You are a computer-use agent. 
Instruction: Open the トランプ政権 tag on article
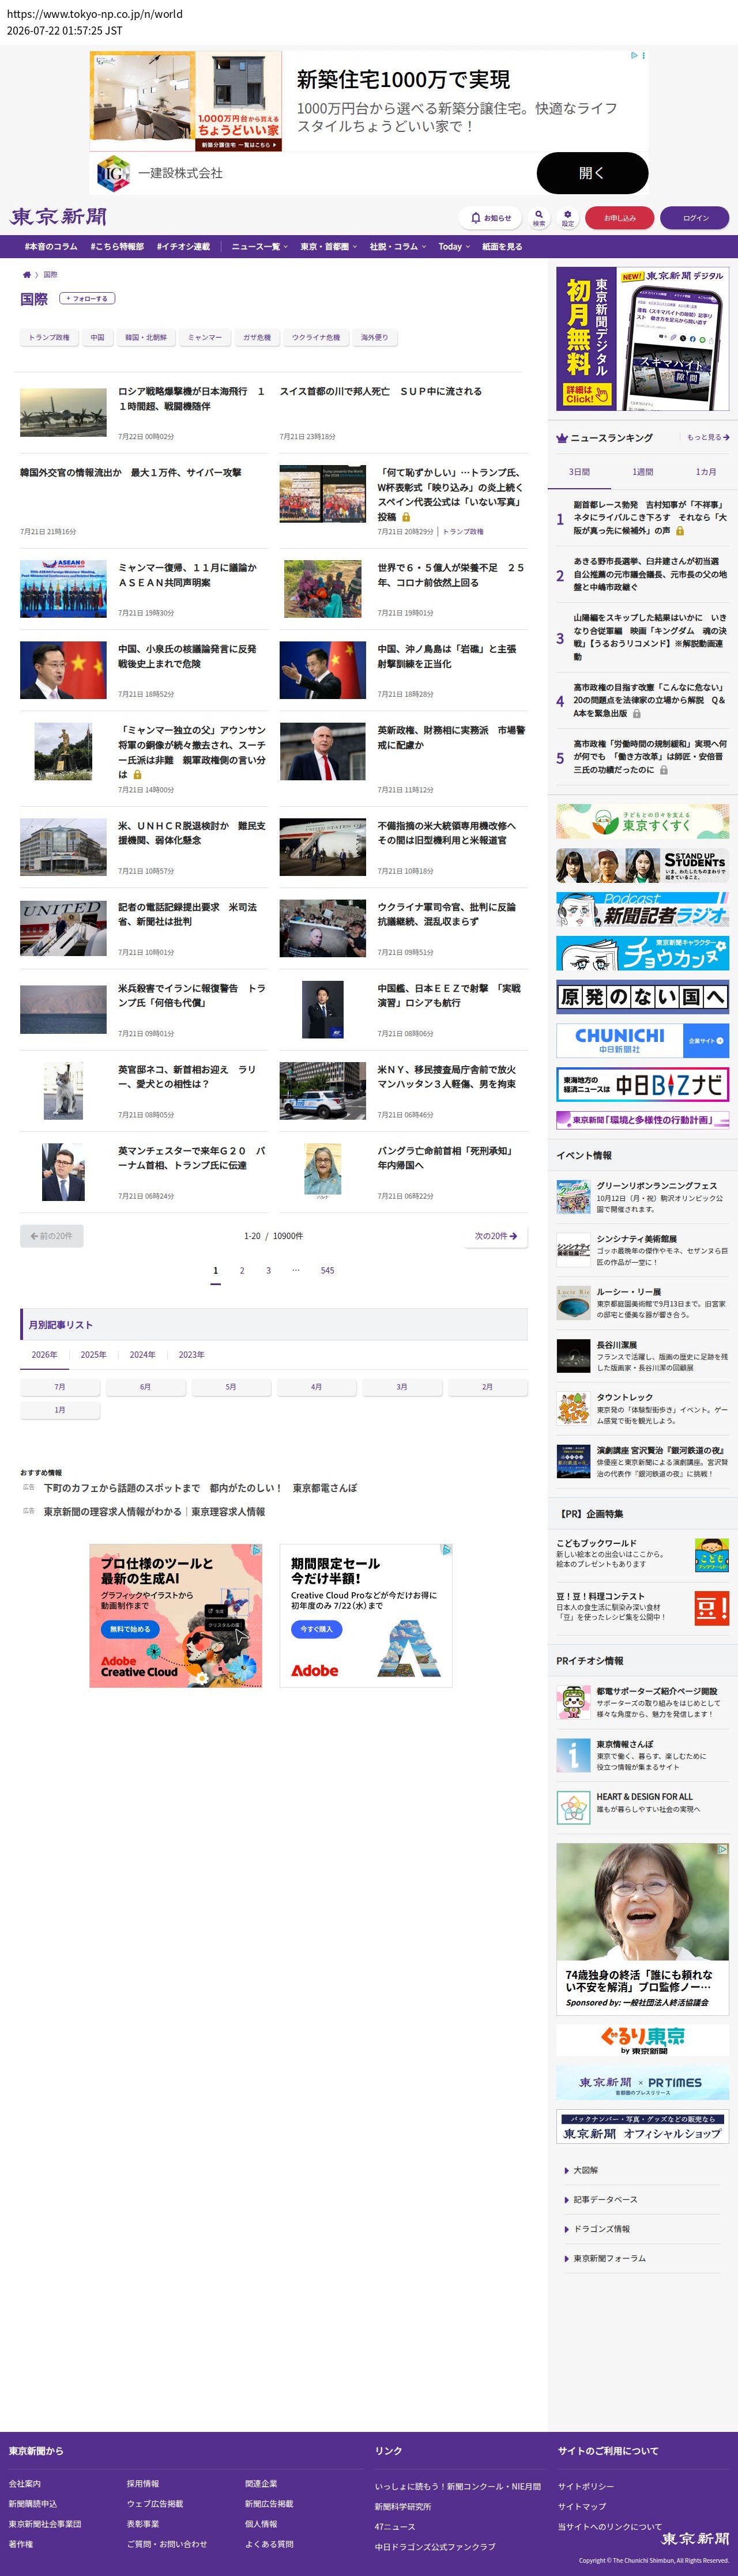click(x=463, y=531)
